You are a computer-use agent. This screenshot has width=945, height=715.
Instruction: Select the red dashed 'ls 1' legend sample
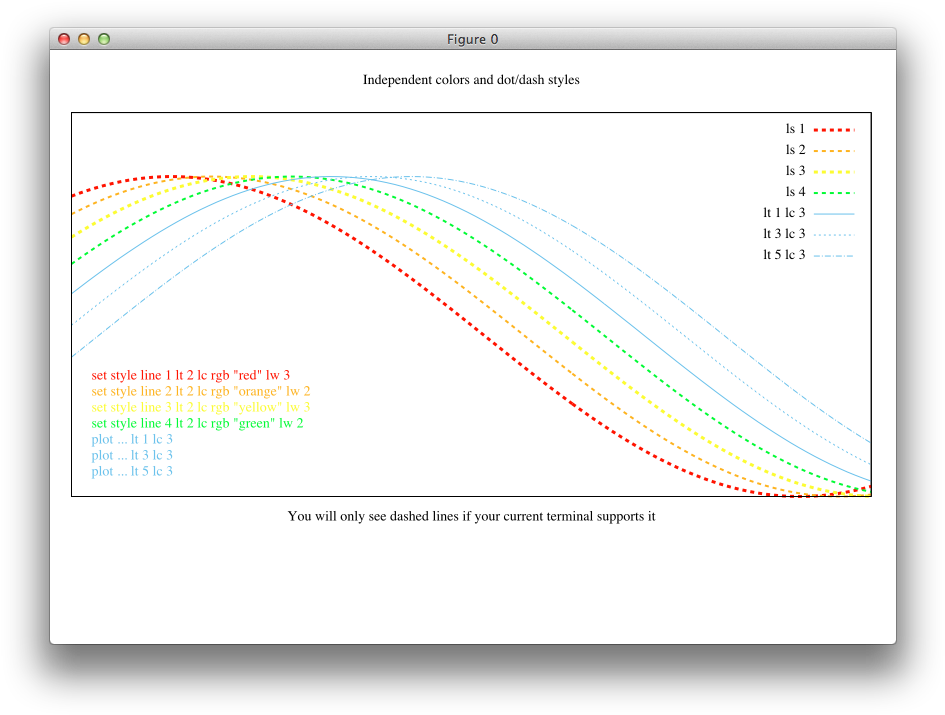[x=833, y=128]
